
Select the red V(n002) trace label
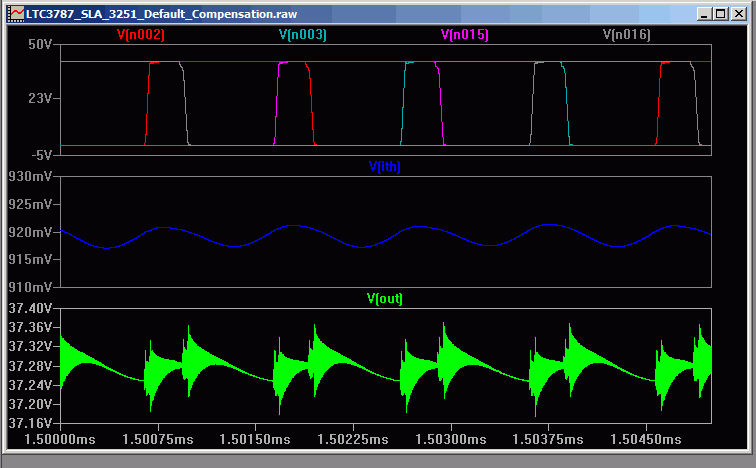pos(141,34)
